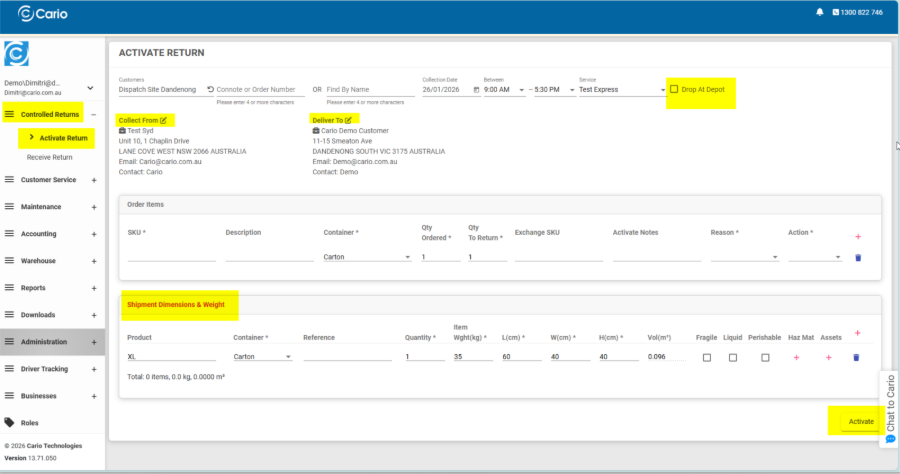
Task: Tick the Fragile checkbox
Action: click(x=707, y=357)
